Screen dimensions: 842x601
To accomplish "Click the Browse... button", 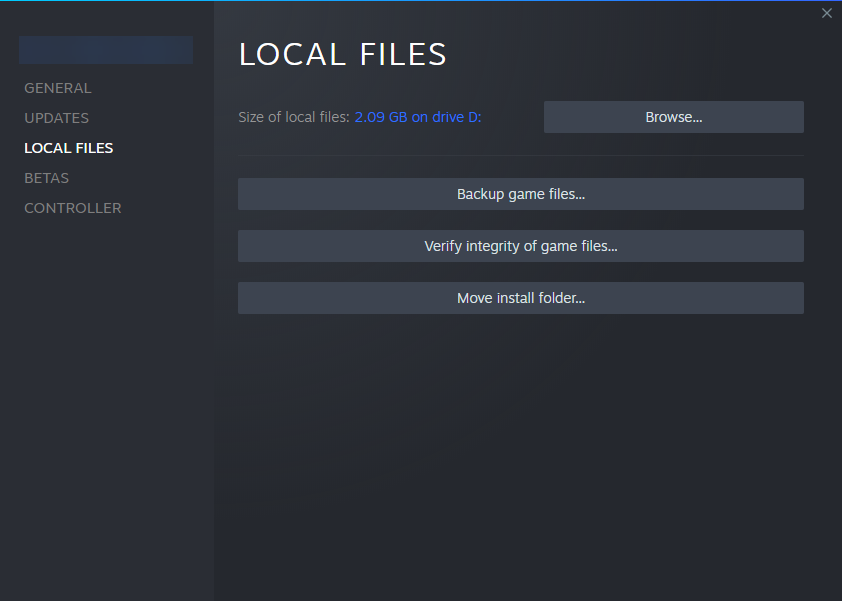I will [673, 117].
